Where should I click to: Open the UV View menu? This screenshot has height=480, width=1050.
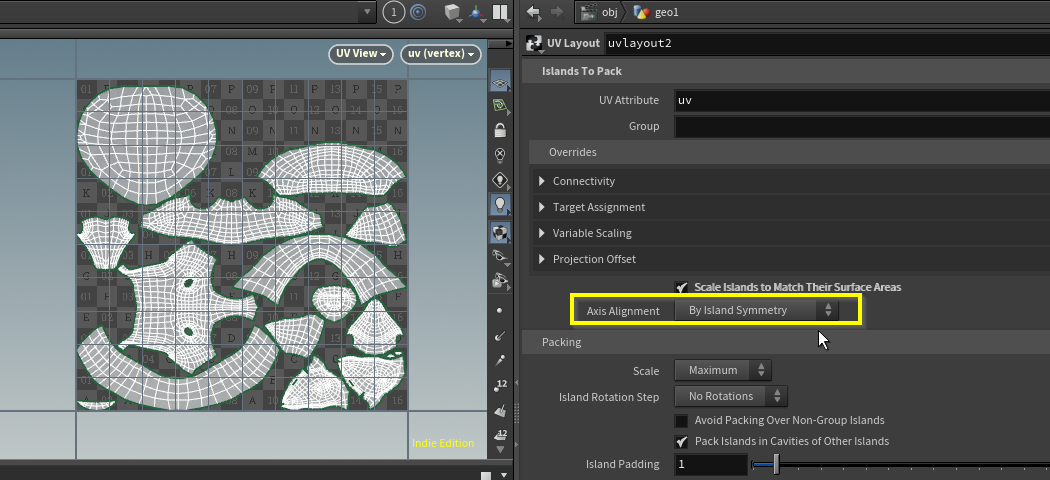coord(361,54)
